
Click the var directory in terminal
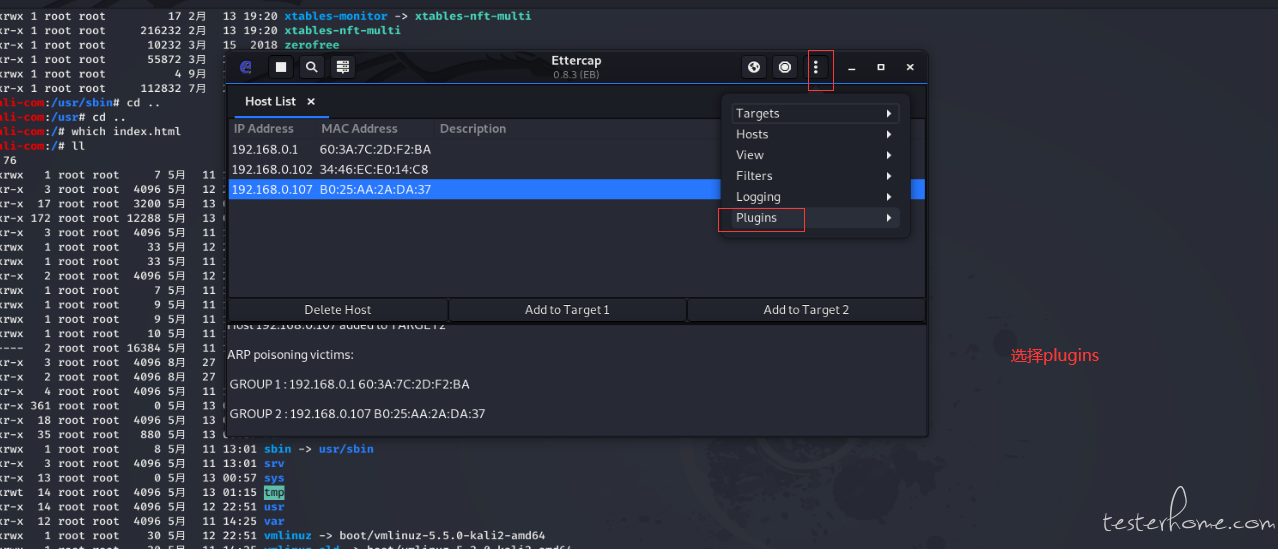274,521
